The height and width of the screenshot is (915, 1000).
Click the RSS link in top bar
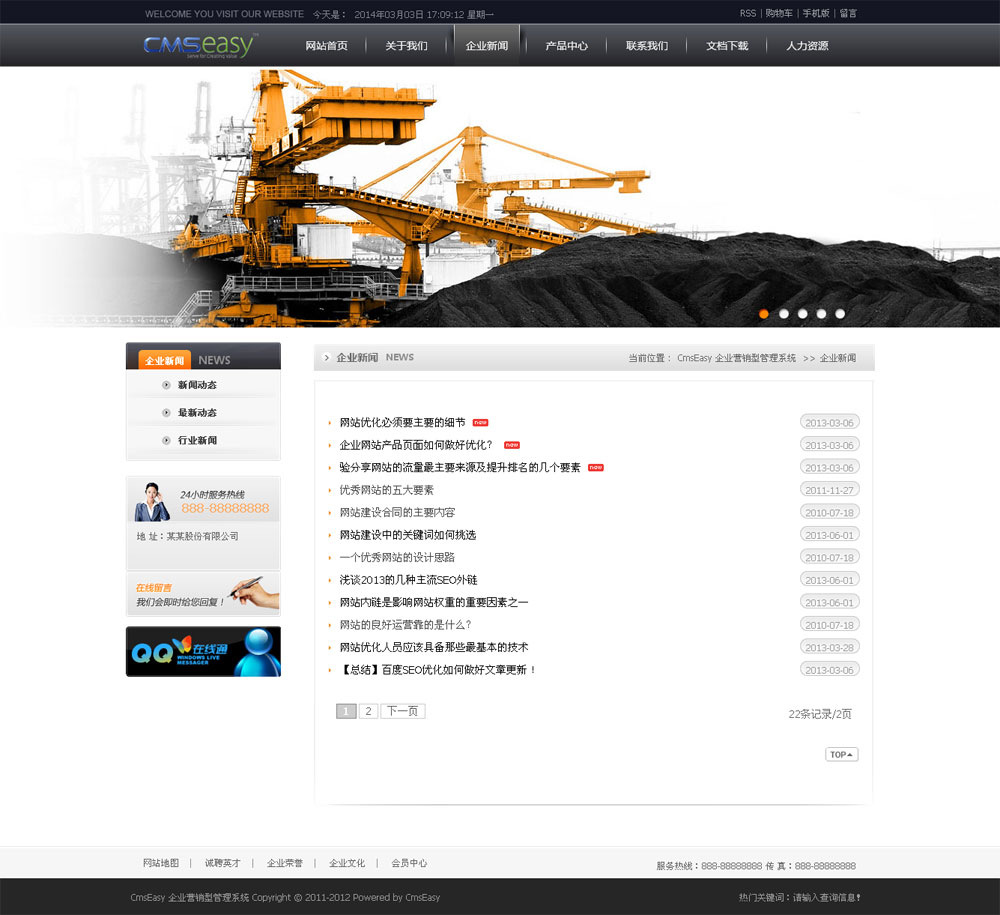click(x=748, y=13)
